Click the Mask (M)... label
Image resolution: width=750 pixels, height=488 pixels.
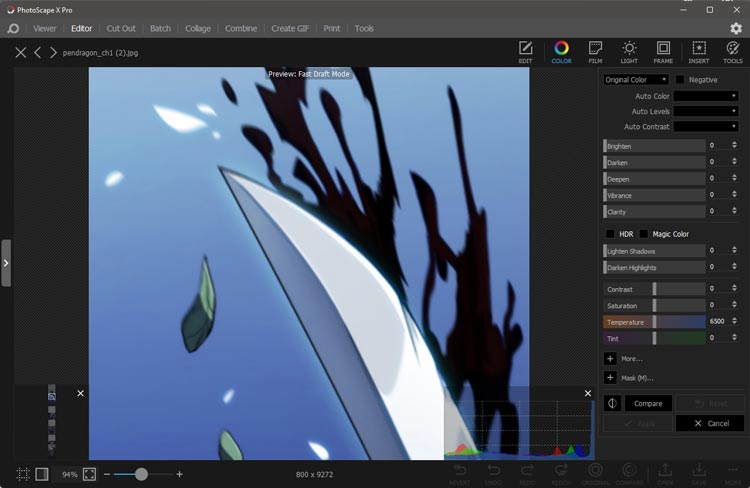(x=637, y=378)
